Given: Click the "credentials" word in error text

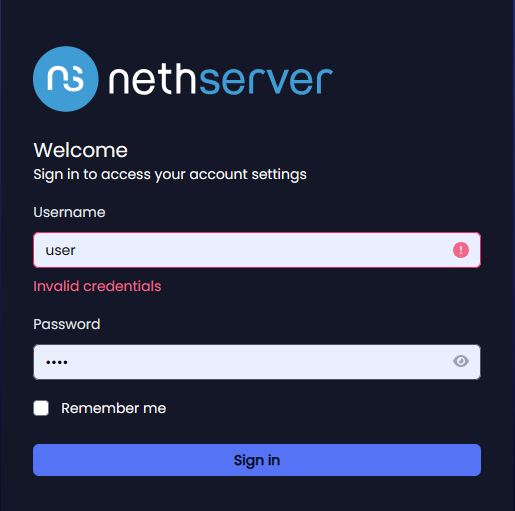Looking at the screenshot, I should [x=122, y=286].
